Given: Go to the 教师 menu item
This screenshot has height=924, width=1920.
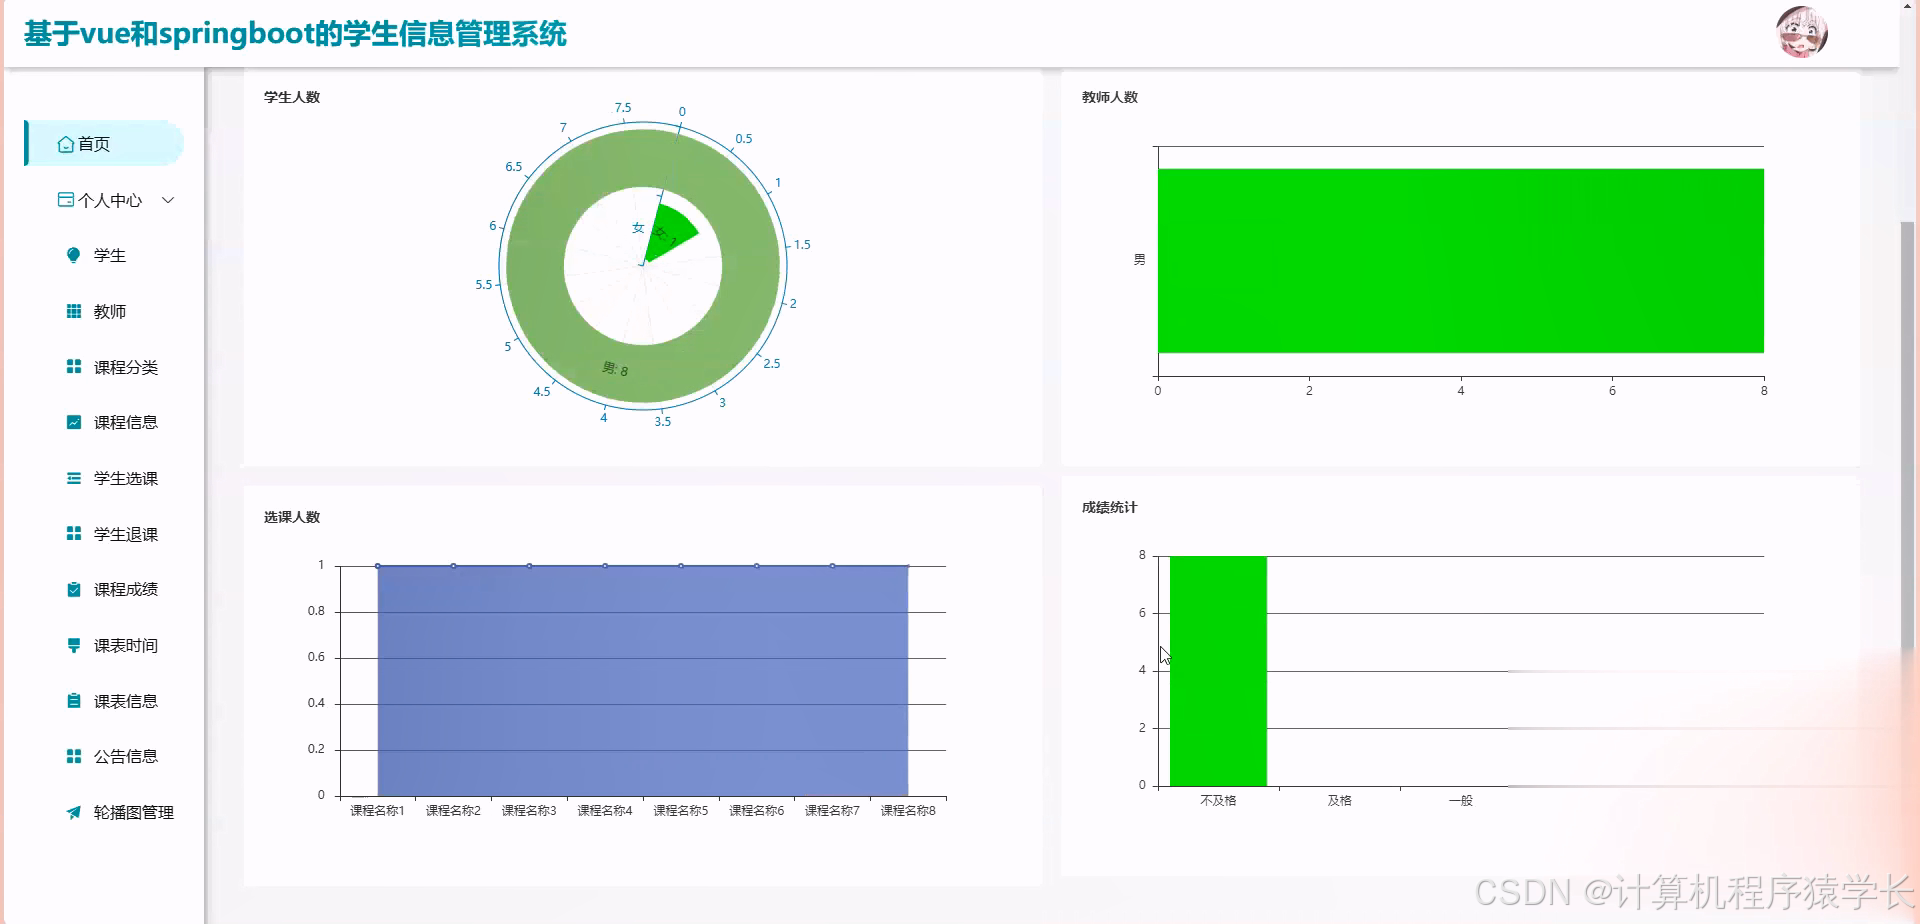Looking at the screenshot, I should coord(104,311).
